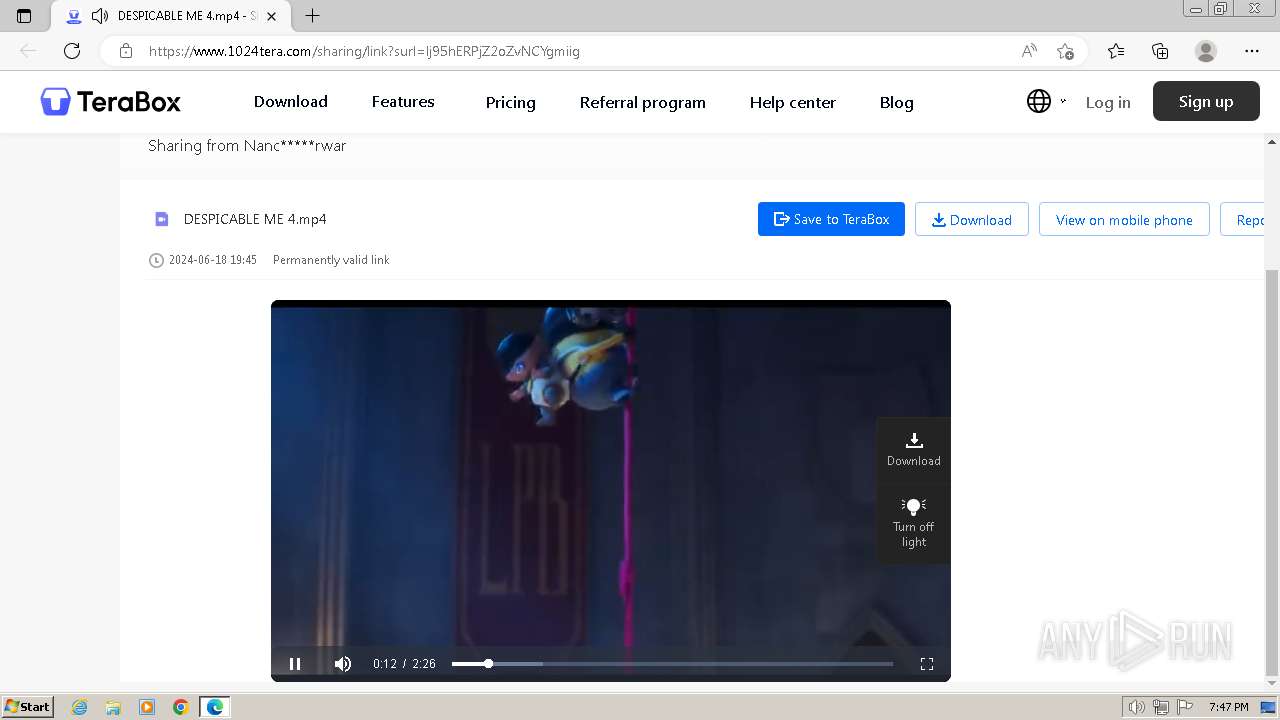Go to the Pricing page
Image resolution: width=1280 pixels, height=720 pixels.
click(x=511, y=102)
